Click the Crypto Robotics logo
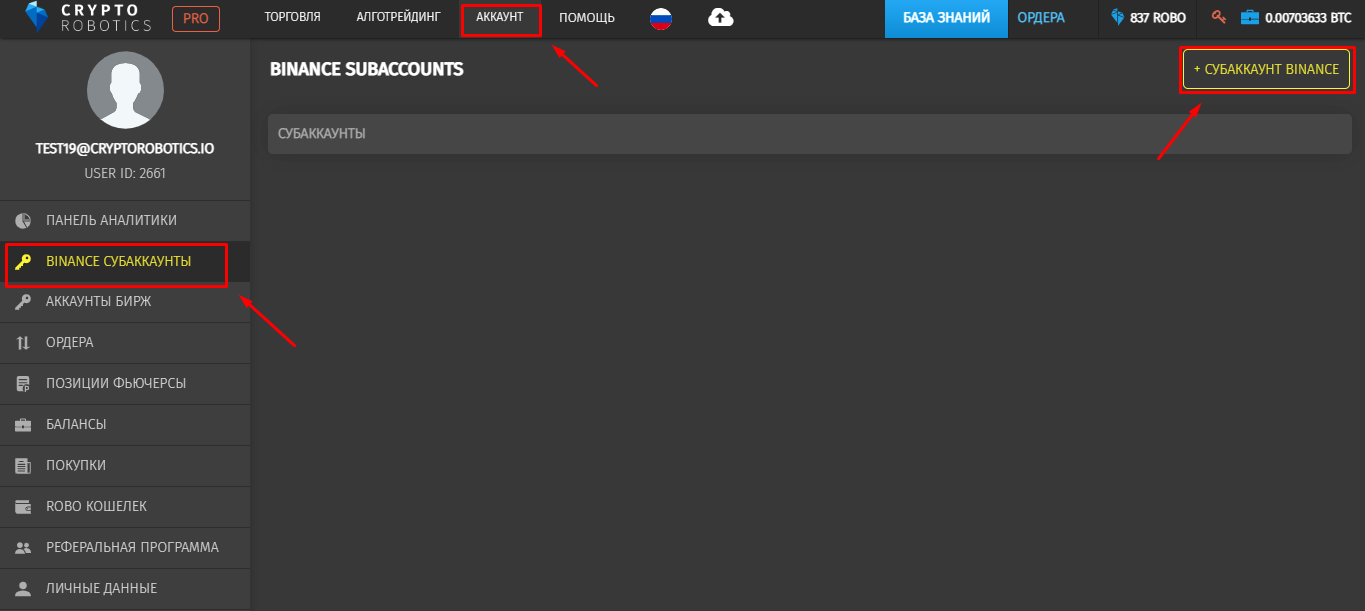The image size is (1365, 611). (x=88, y=17)
